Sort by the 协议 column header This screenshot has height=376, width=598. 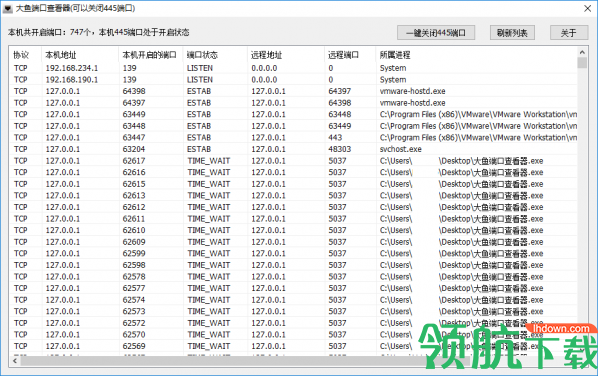coord(25,55)
